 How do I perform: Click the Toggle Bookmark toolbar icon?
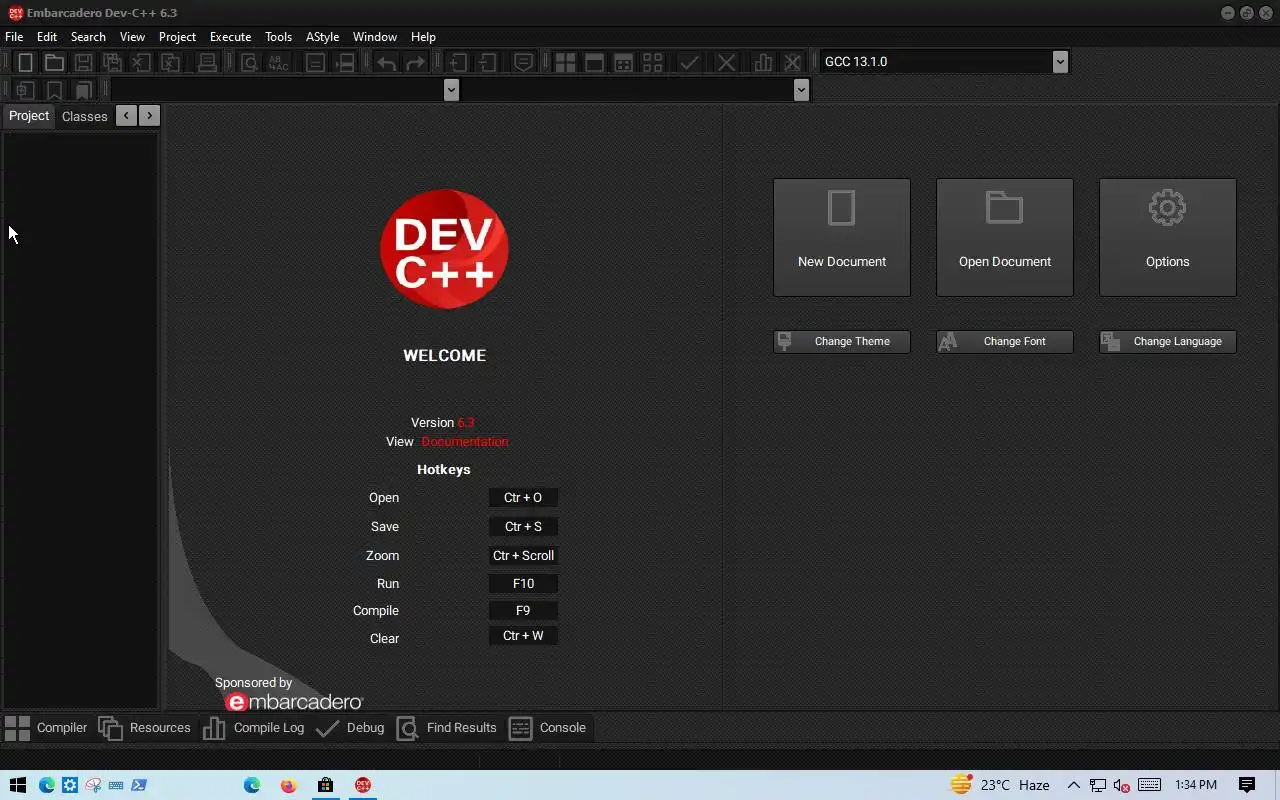pos(54,90)
